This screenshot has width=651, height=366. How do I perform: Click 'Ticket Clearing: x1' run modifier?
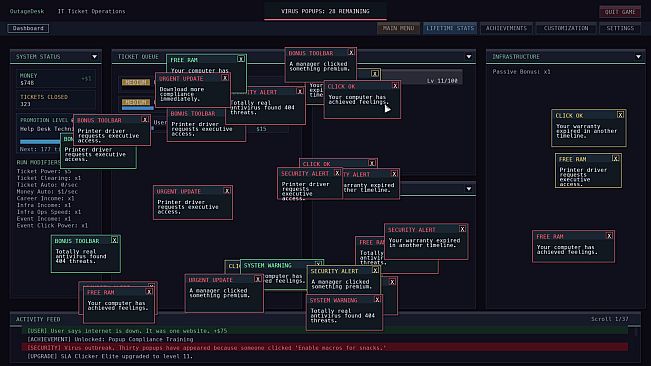coord(49,178)
